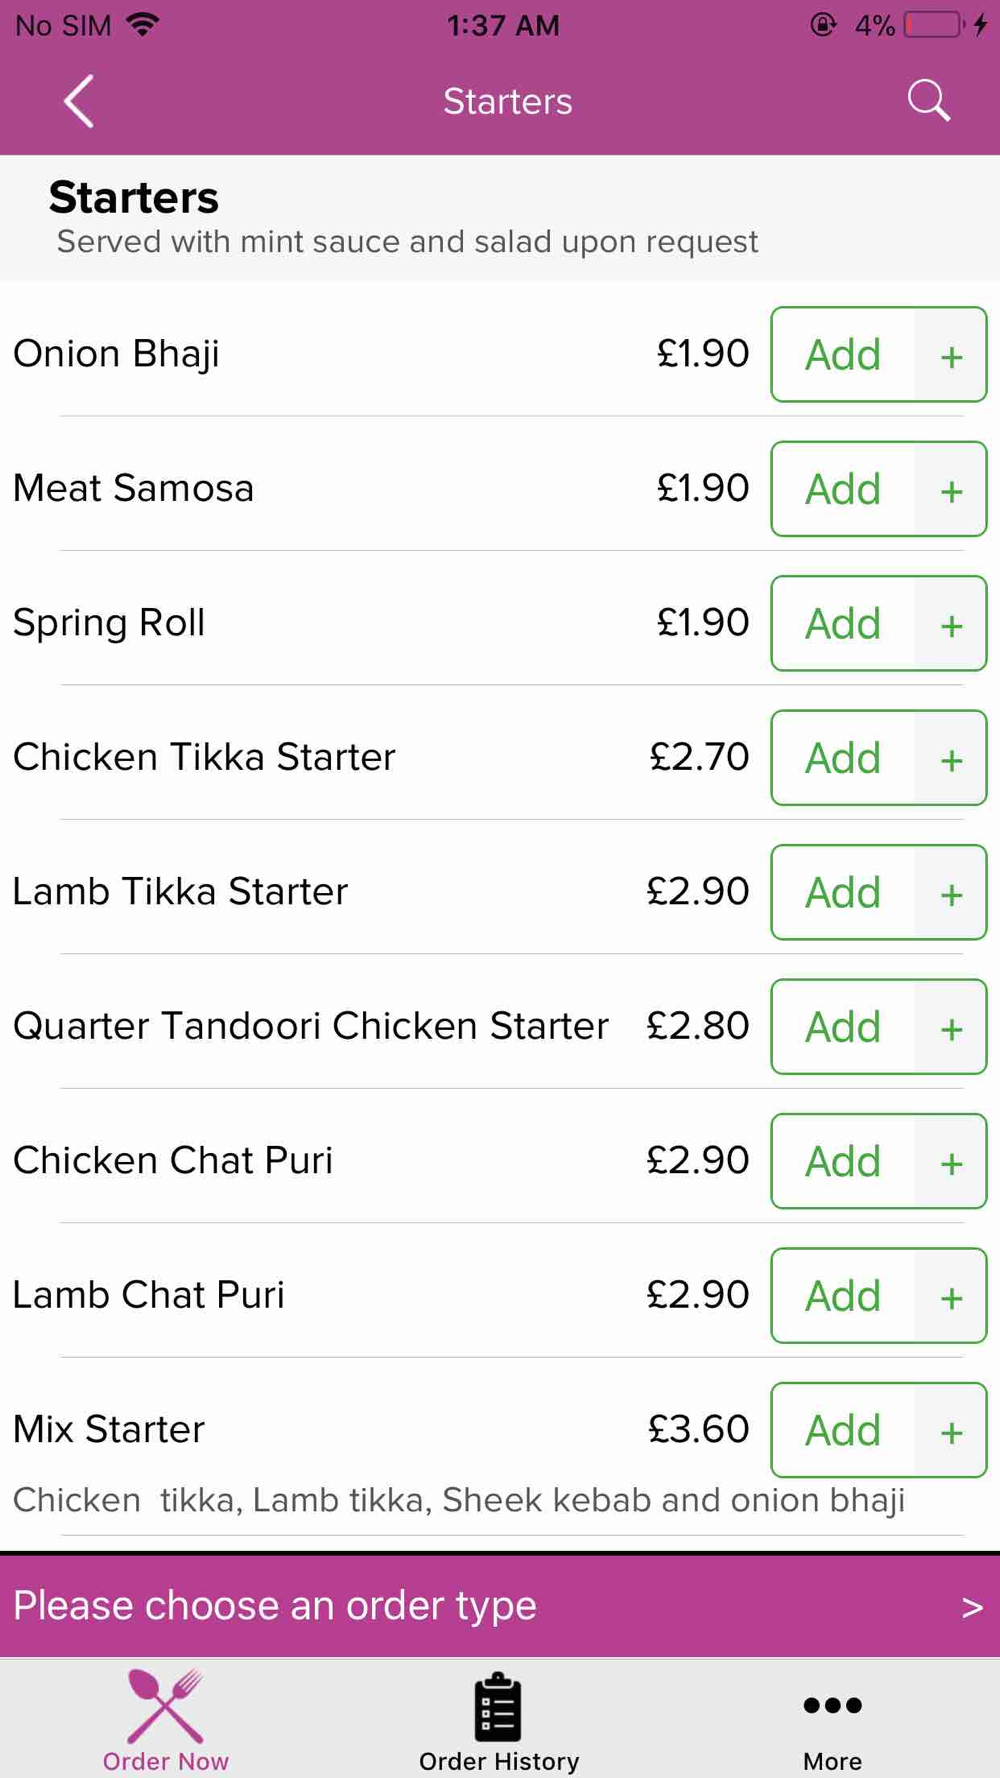The width and height of the screenshot is (1000, 1778).
Task: Tap the Order Now cutlery icon
Action: [x=166, y=1706]
